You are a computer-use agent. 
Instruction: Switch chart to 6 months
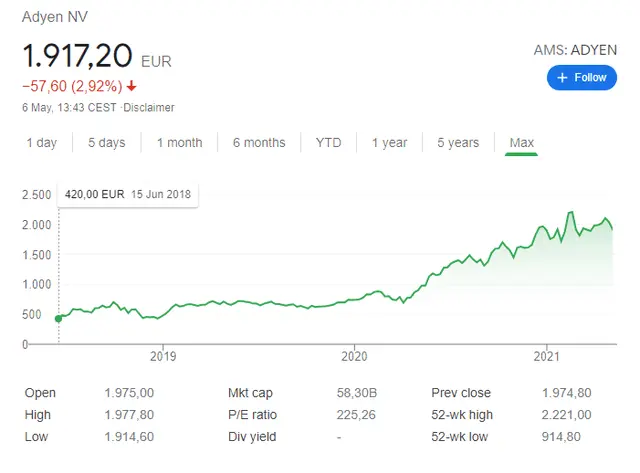coord(259,142)
